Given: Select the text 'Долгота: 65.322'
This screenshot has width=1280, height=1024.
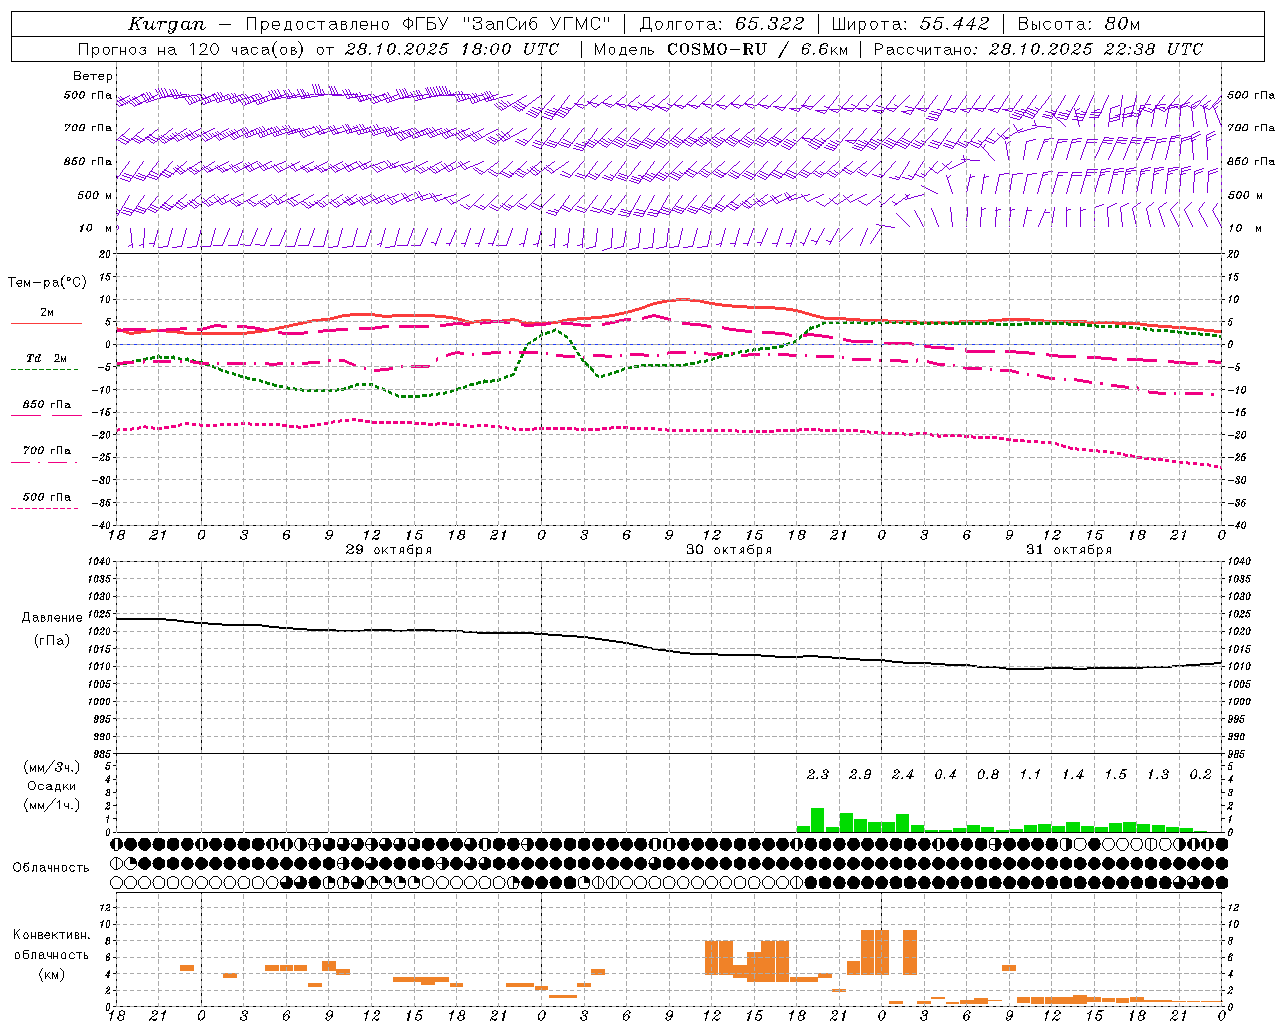Looking at the screenshot, I should (x=722, y=24).
